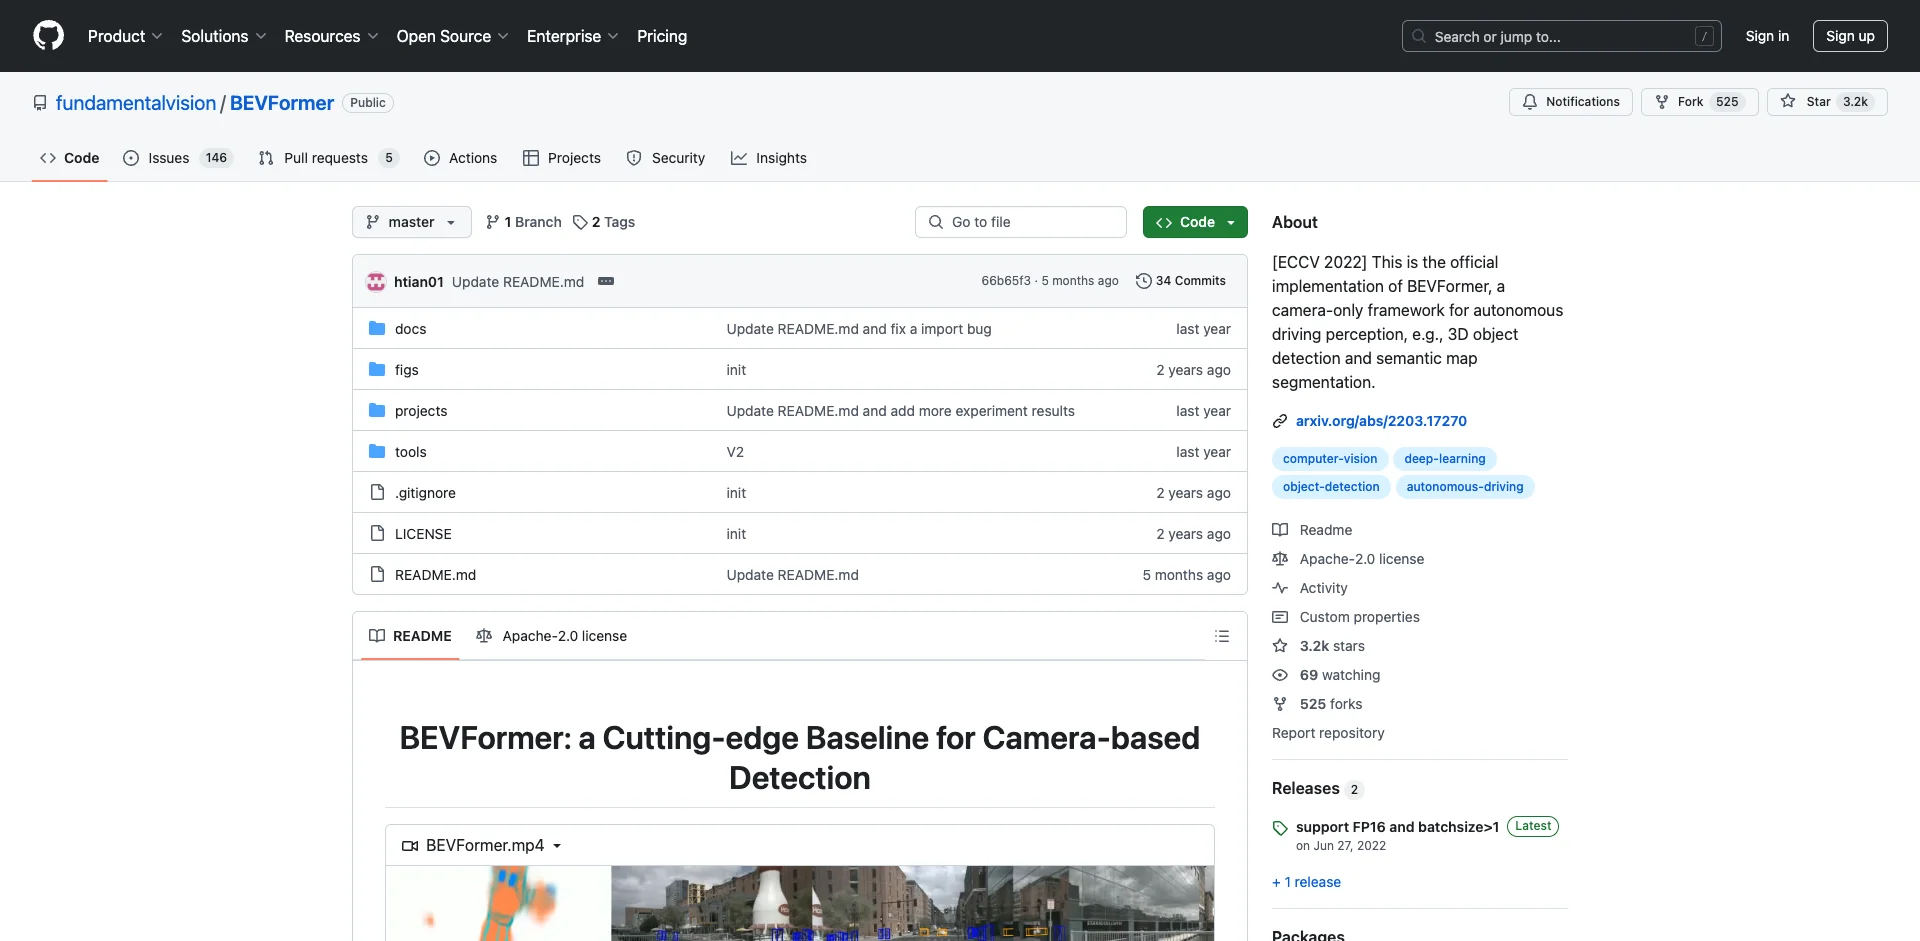Screen dimensions: 1920x941
Task: Click the deep-learning topic tag
Action: (x=1445, y=459)
